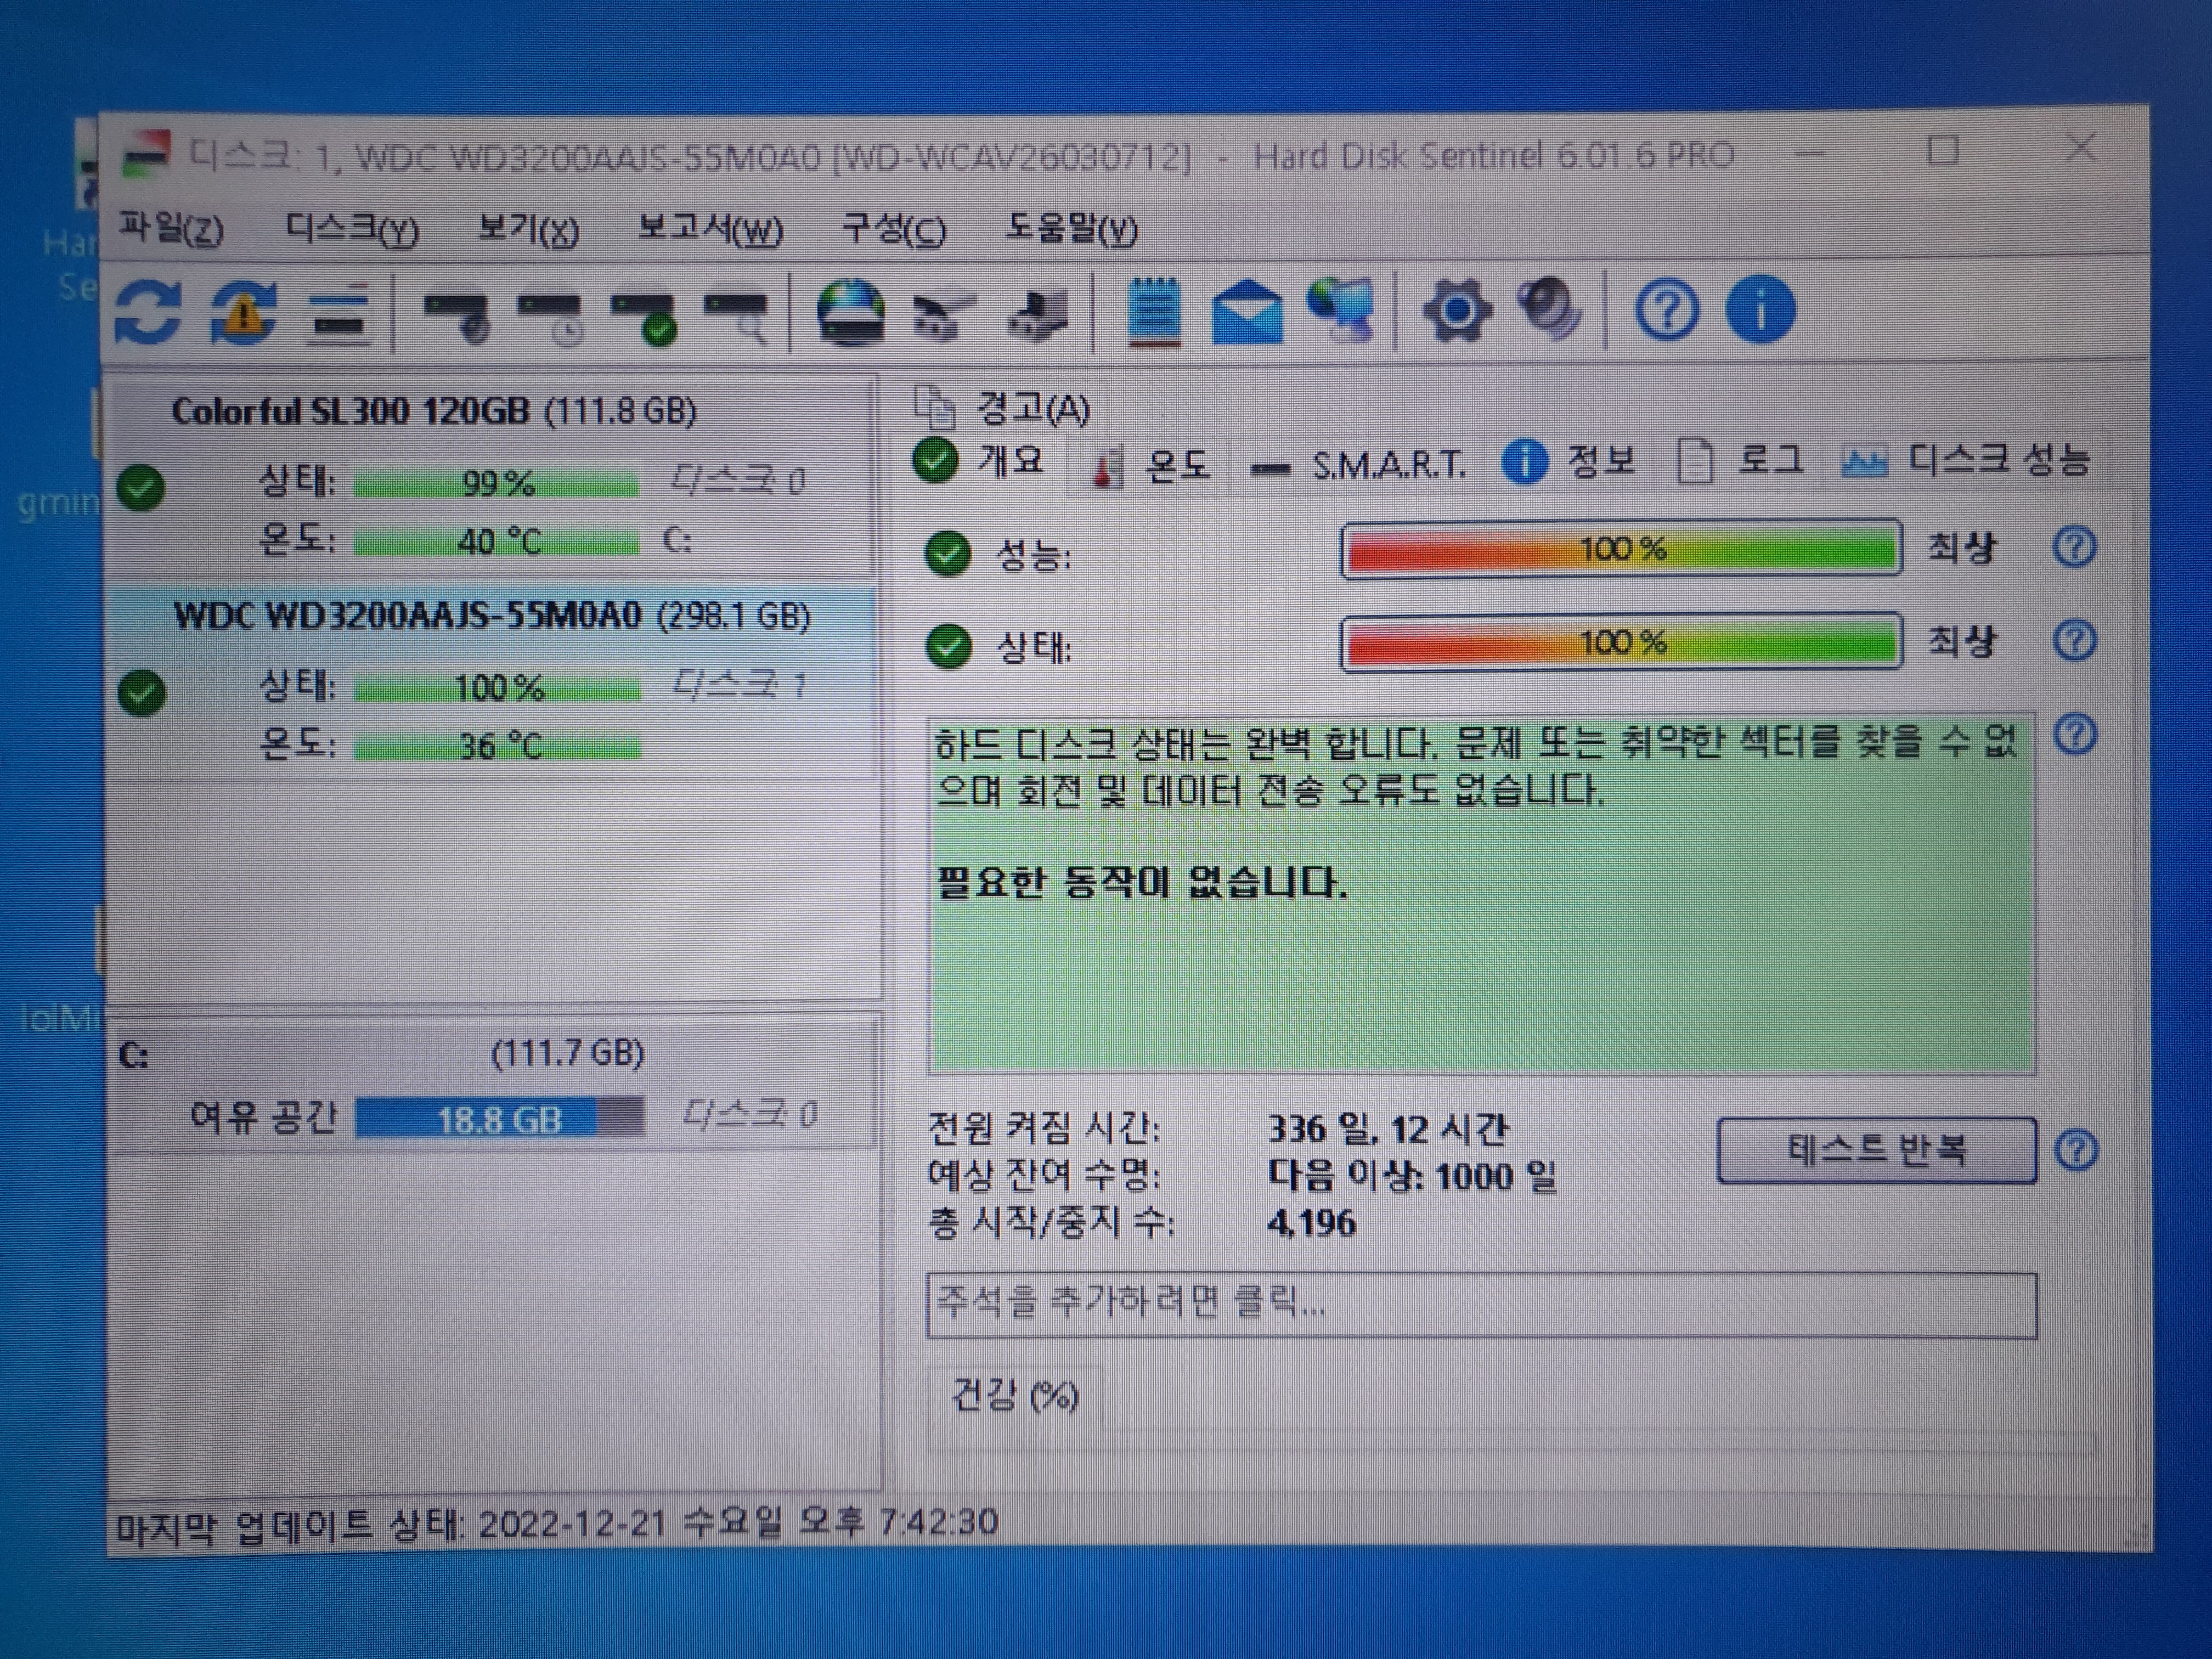Open the blue notepad report icon
This screenshot has height=1659, width=2212.
click(x=1154, y=312)
